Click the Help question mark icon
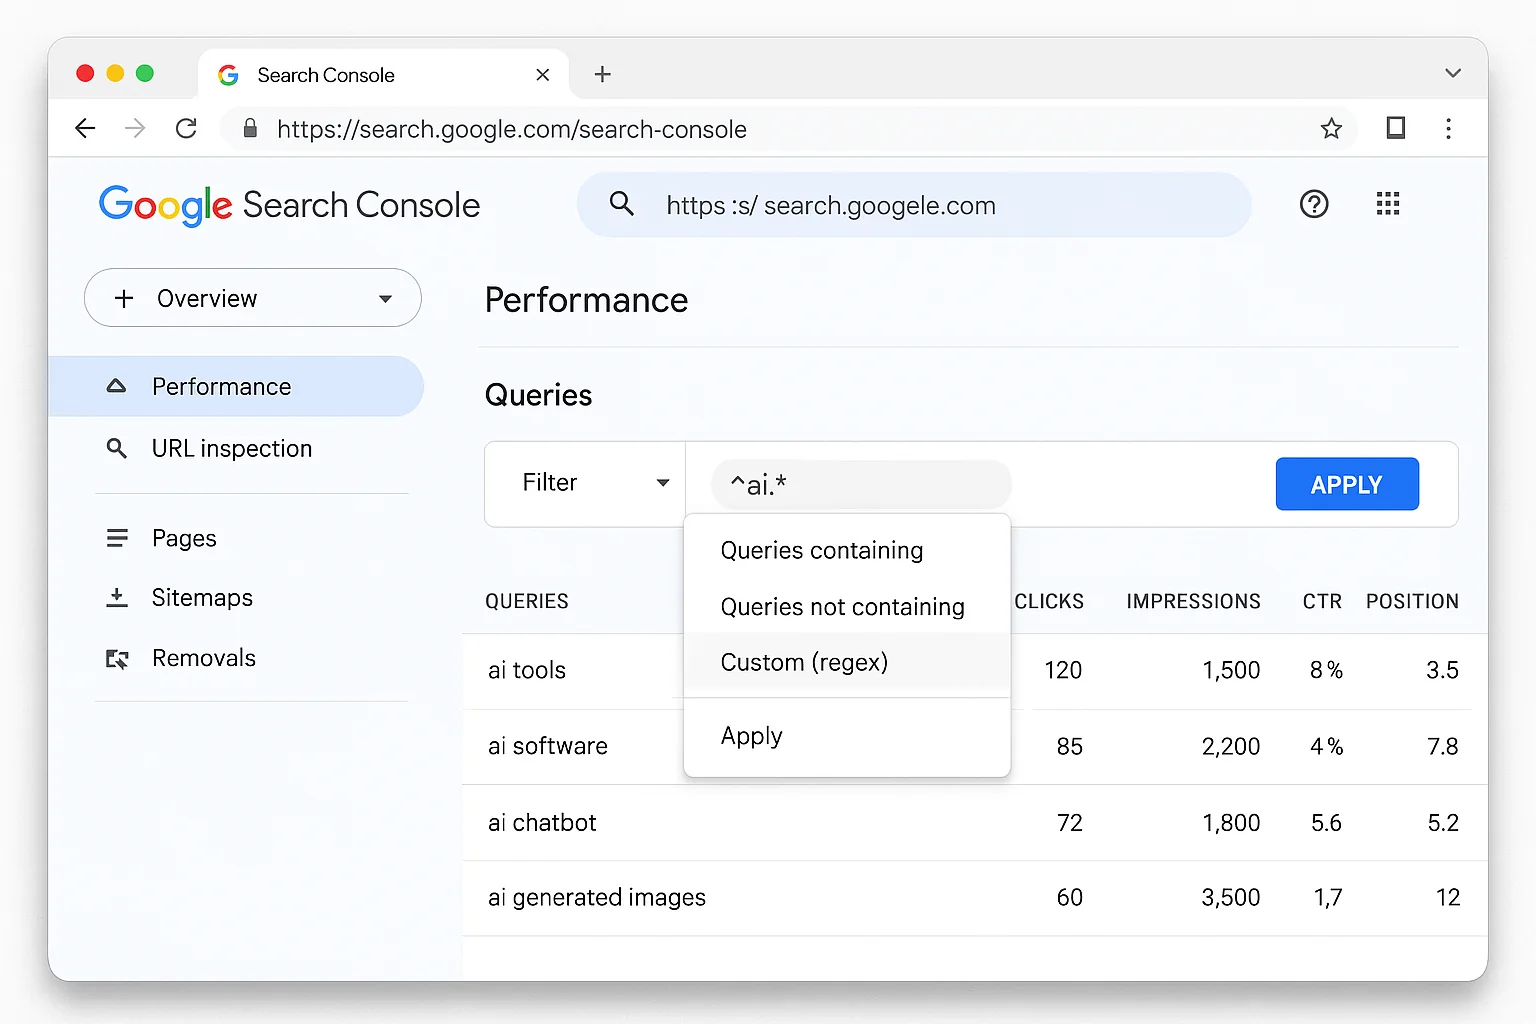The image size is (1536, 1024). [x=1313, y=205]
